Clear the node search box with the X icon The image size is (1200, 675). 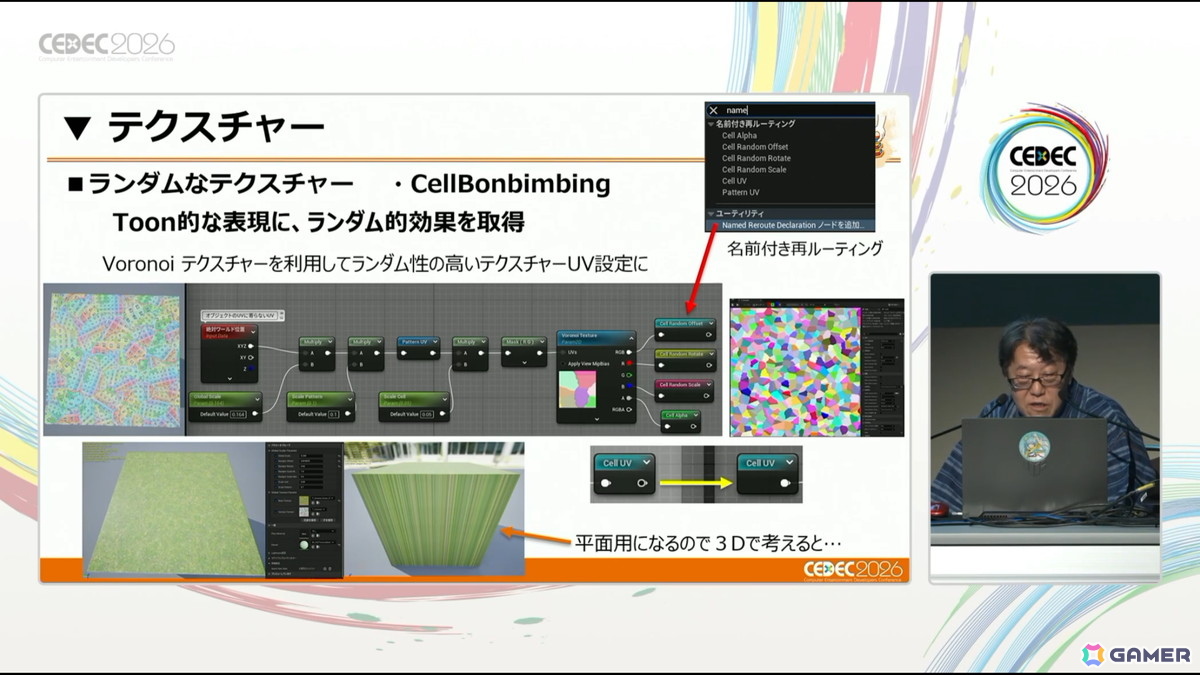(713, 111)
